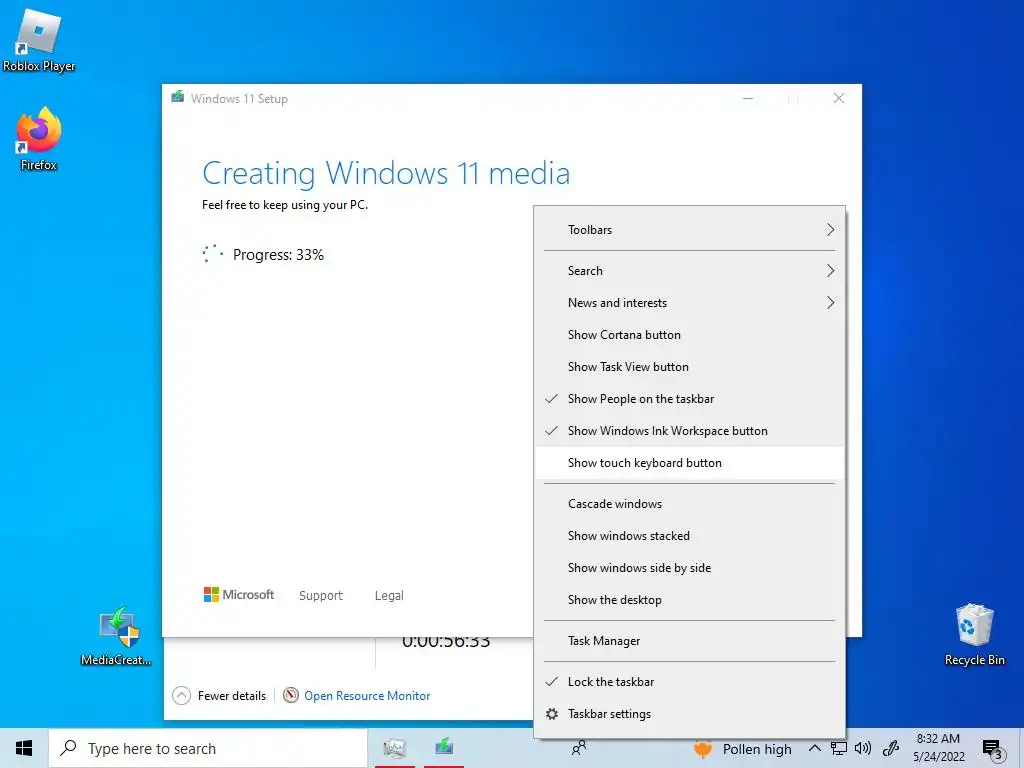Open the Support link in Setup
The image size is (1024, 768).
click(x=321, y=596)
